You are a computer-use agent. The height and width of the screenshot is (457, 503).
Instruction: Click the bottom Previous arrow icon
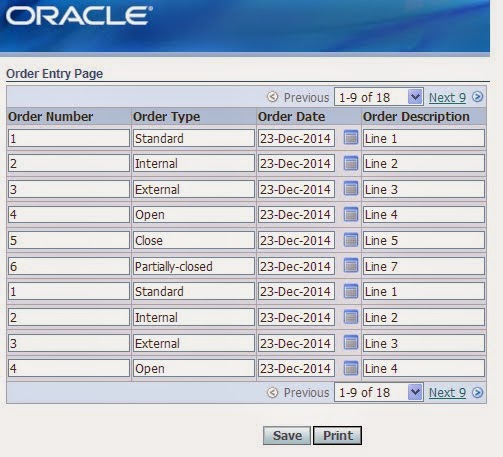(x=272, y=392)
